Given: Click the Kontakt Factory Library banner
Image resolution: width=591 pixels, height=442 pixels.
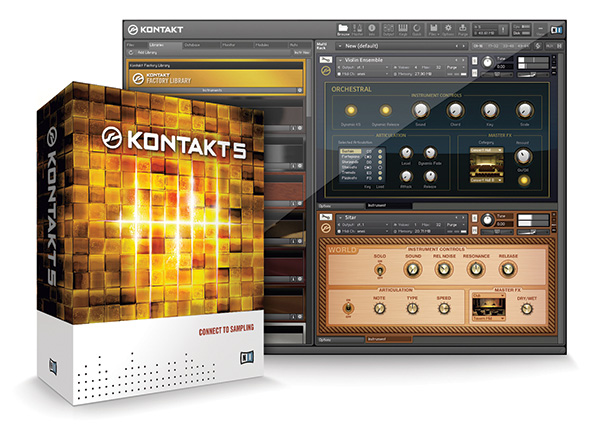Looking at the screenshot, I should 216,79.
